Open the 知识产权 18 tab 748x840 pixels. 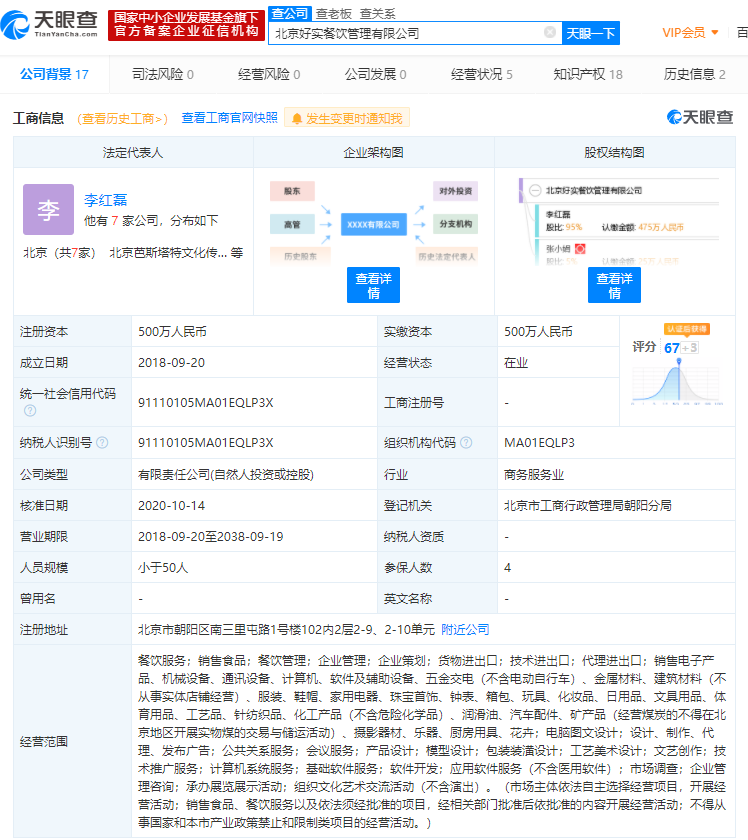pyautogui.click(x=588, y=74)
